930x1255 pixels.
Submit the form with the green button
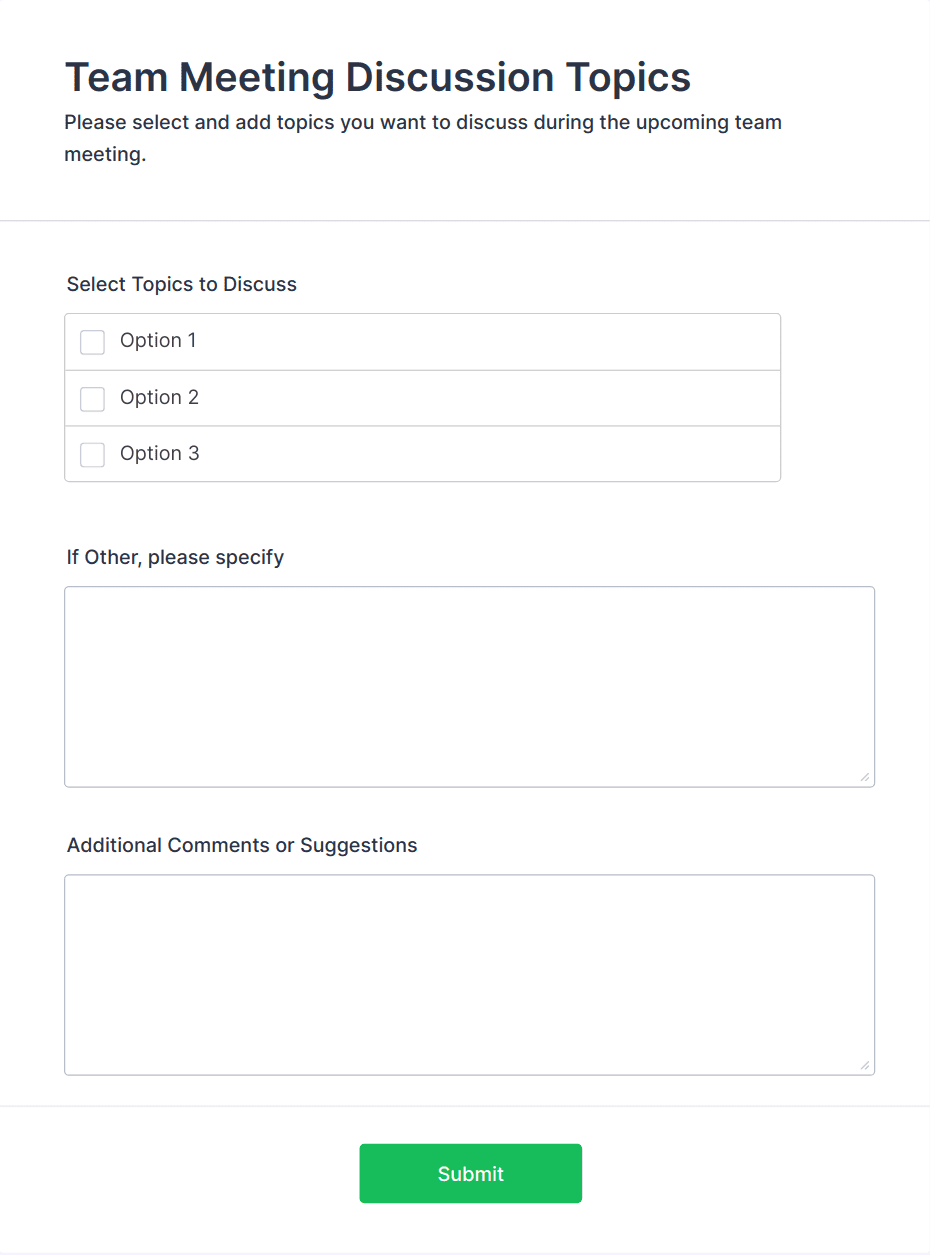470,1173
